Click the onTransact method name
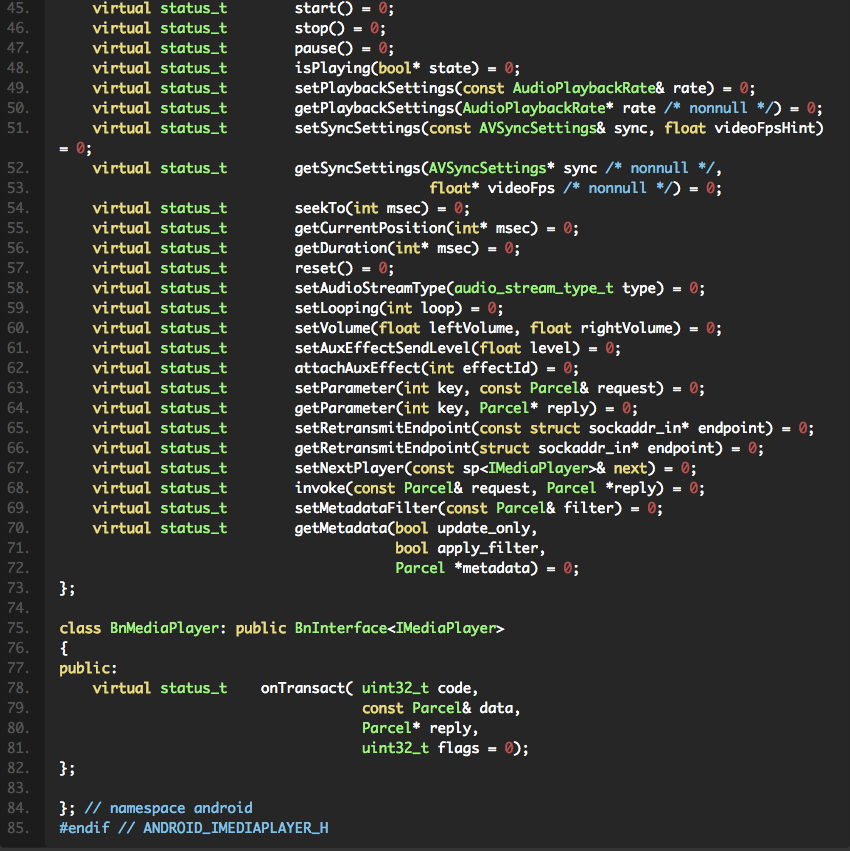This screenshot has width=850, height=851. click(303, 689)
